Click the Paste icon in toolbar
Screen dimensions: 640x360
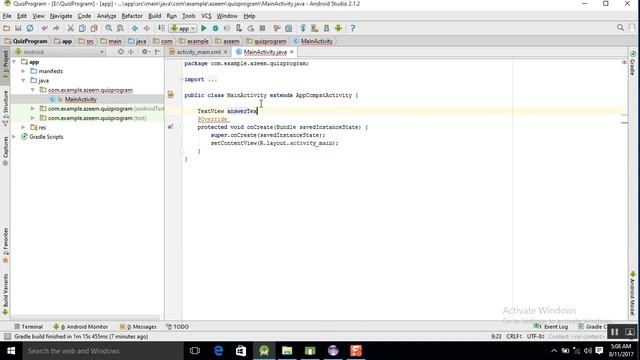(x=94, y=28)
